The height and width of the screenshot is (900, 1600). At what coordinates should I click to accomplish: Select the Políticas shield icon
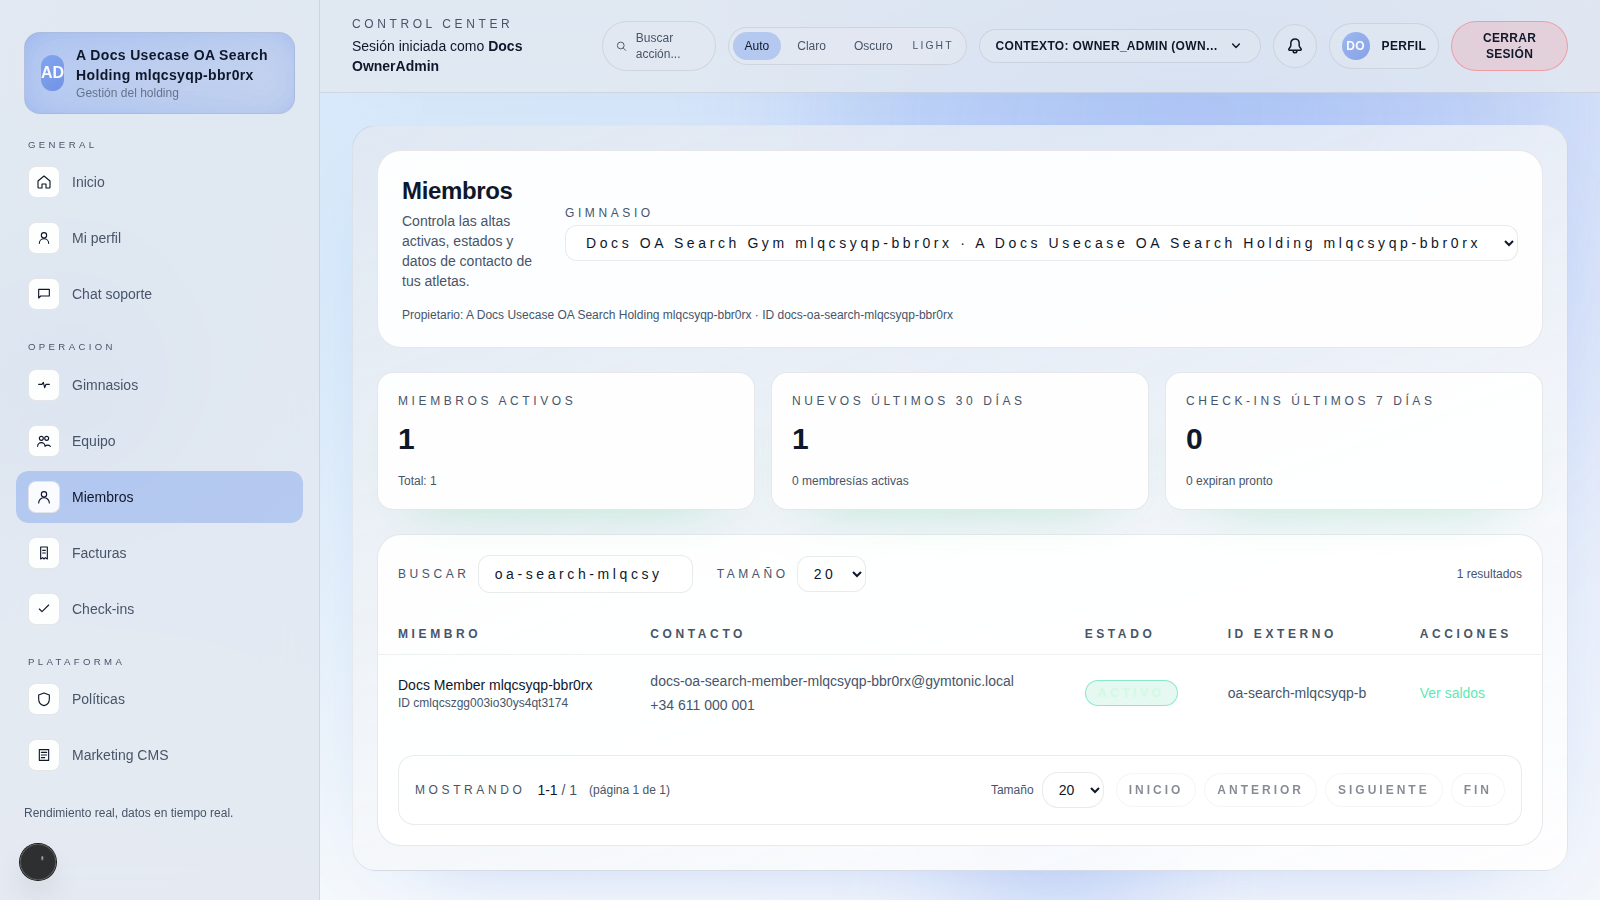click(x=44, y=699)
